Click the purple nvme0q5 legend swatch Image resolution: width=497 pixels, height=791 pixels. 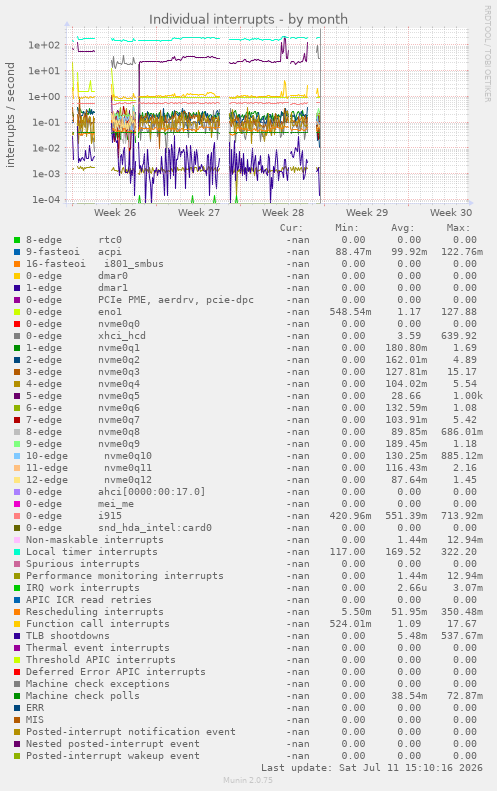point(17,396)
